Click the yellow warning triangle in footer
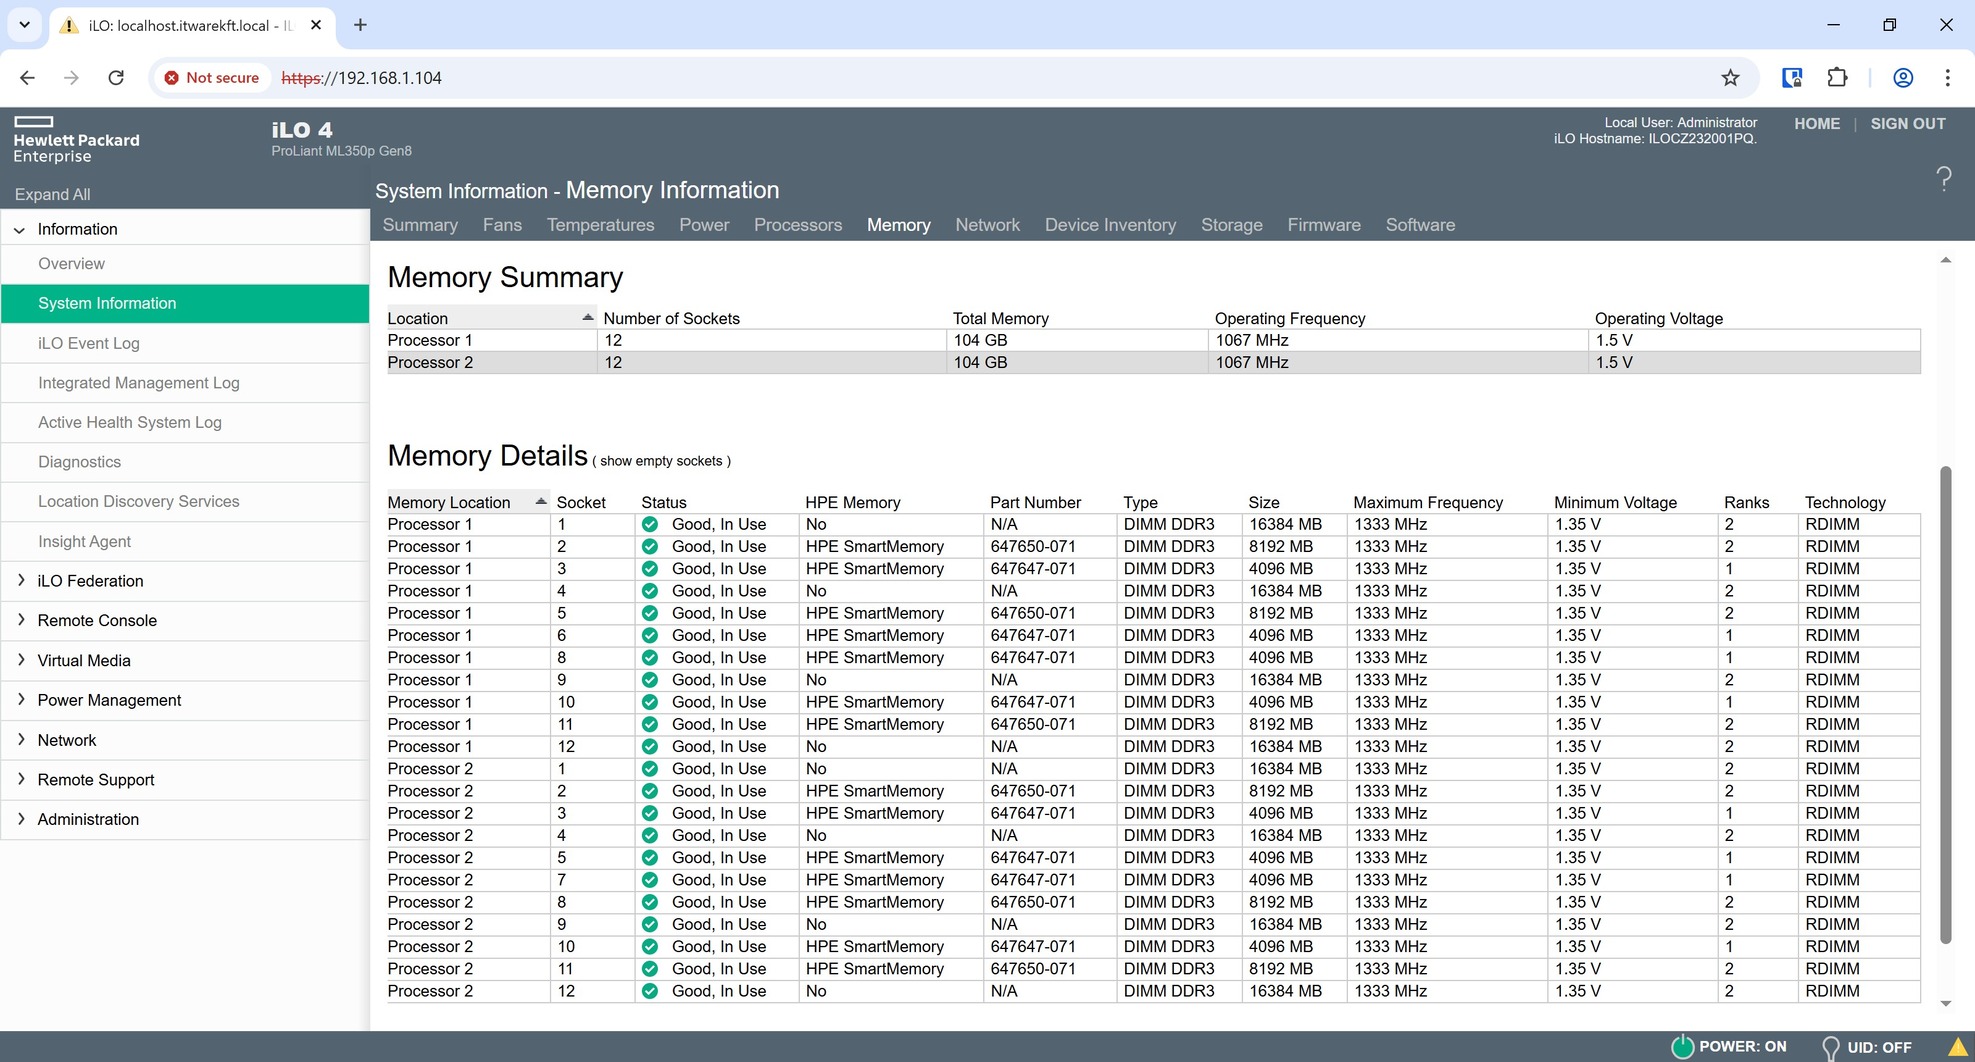 pos(1957,1047)
